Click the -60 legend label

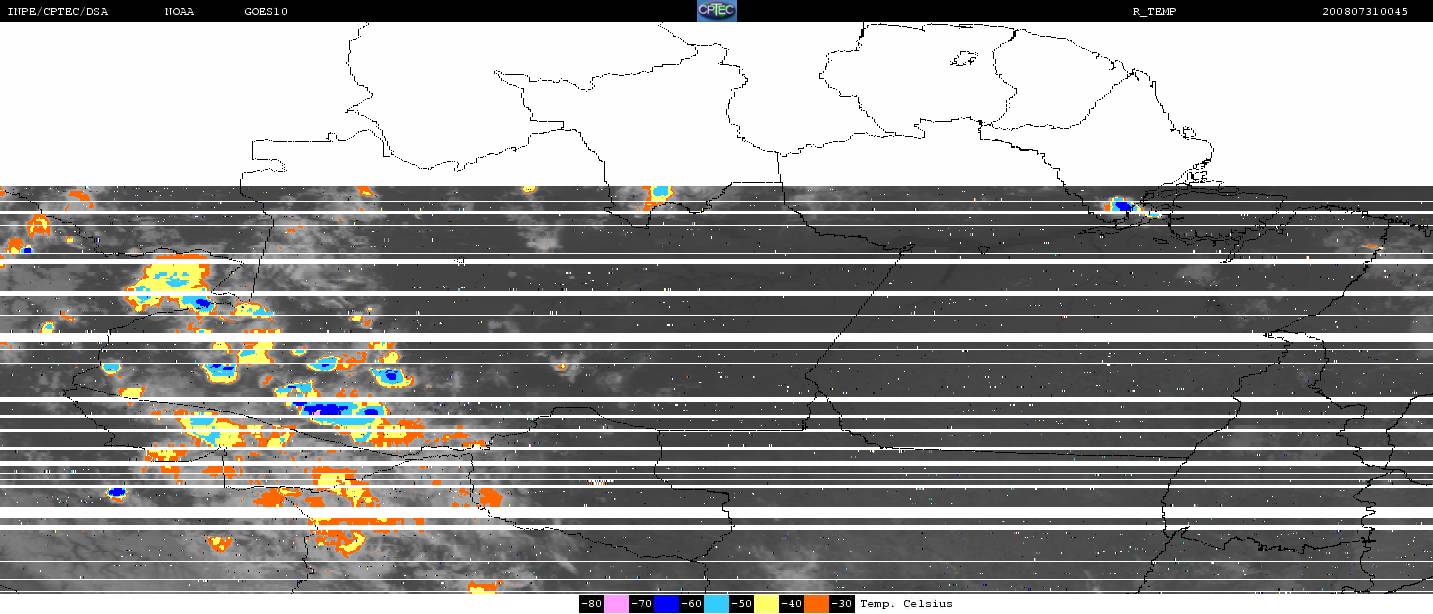coord(692,604)
